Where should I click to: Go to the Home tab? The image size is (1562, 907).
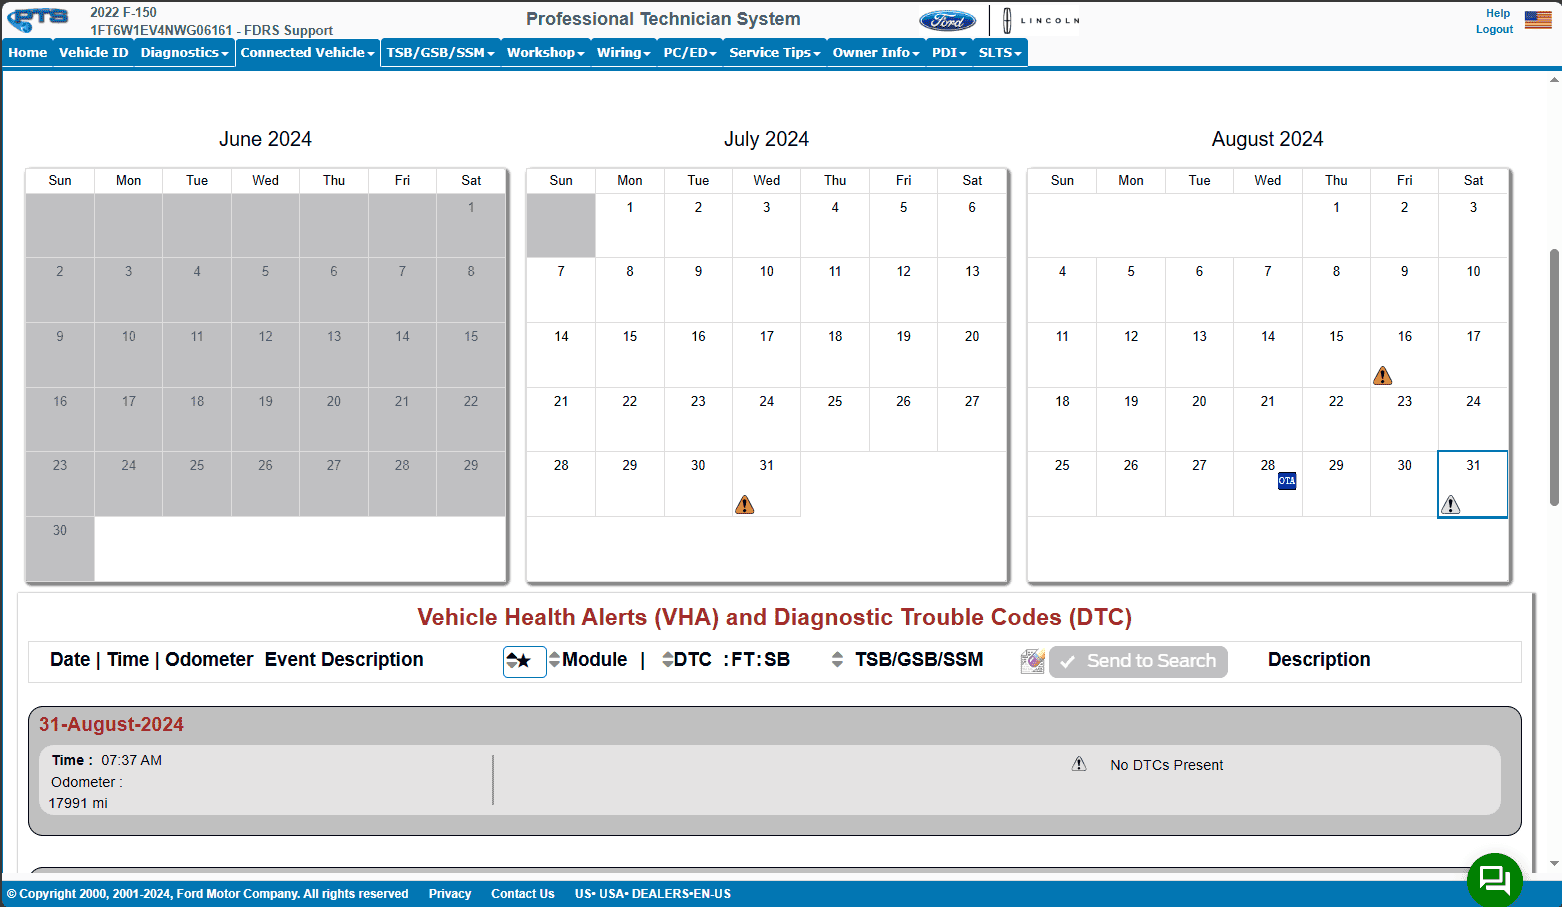point(28,53)
